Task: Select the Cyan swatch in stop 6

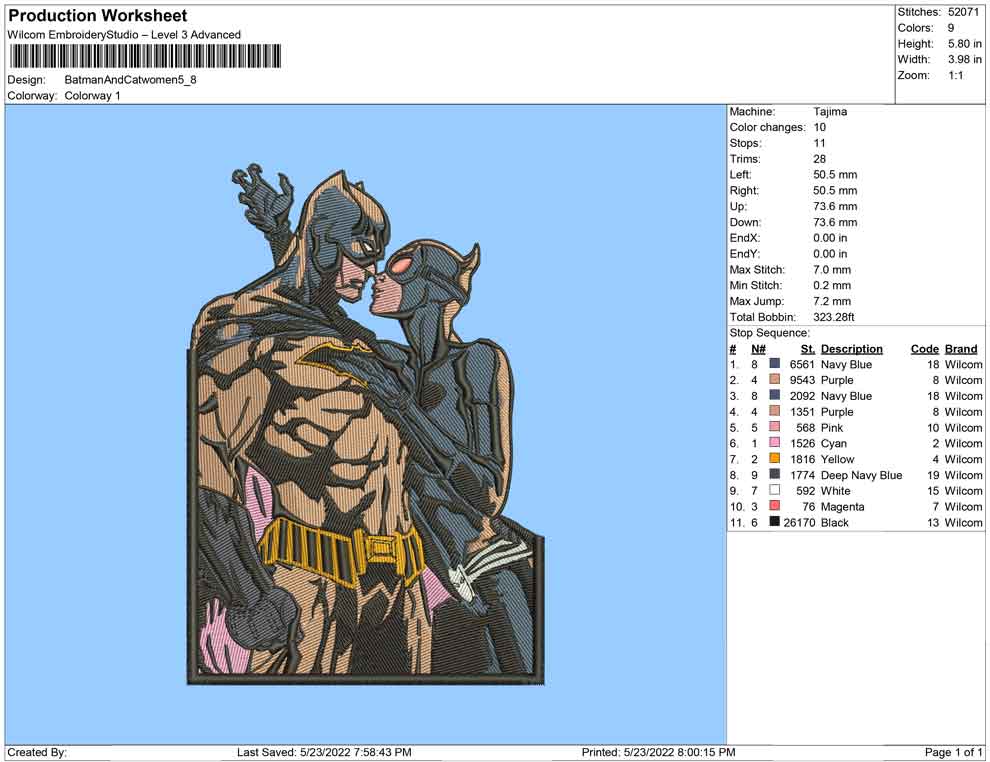Action: pos(774,443)
